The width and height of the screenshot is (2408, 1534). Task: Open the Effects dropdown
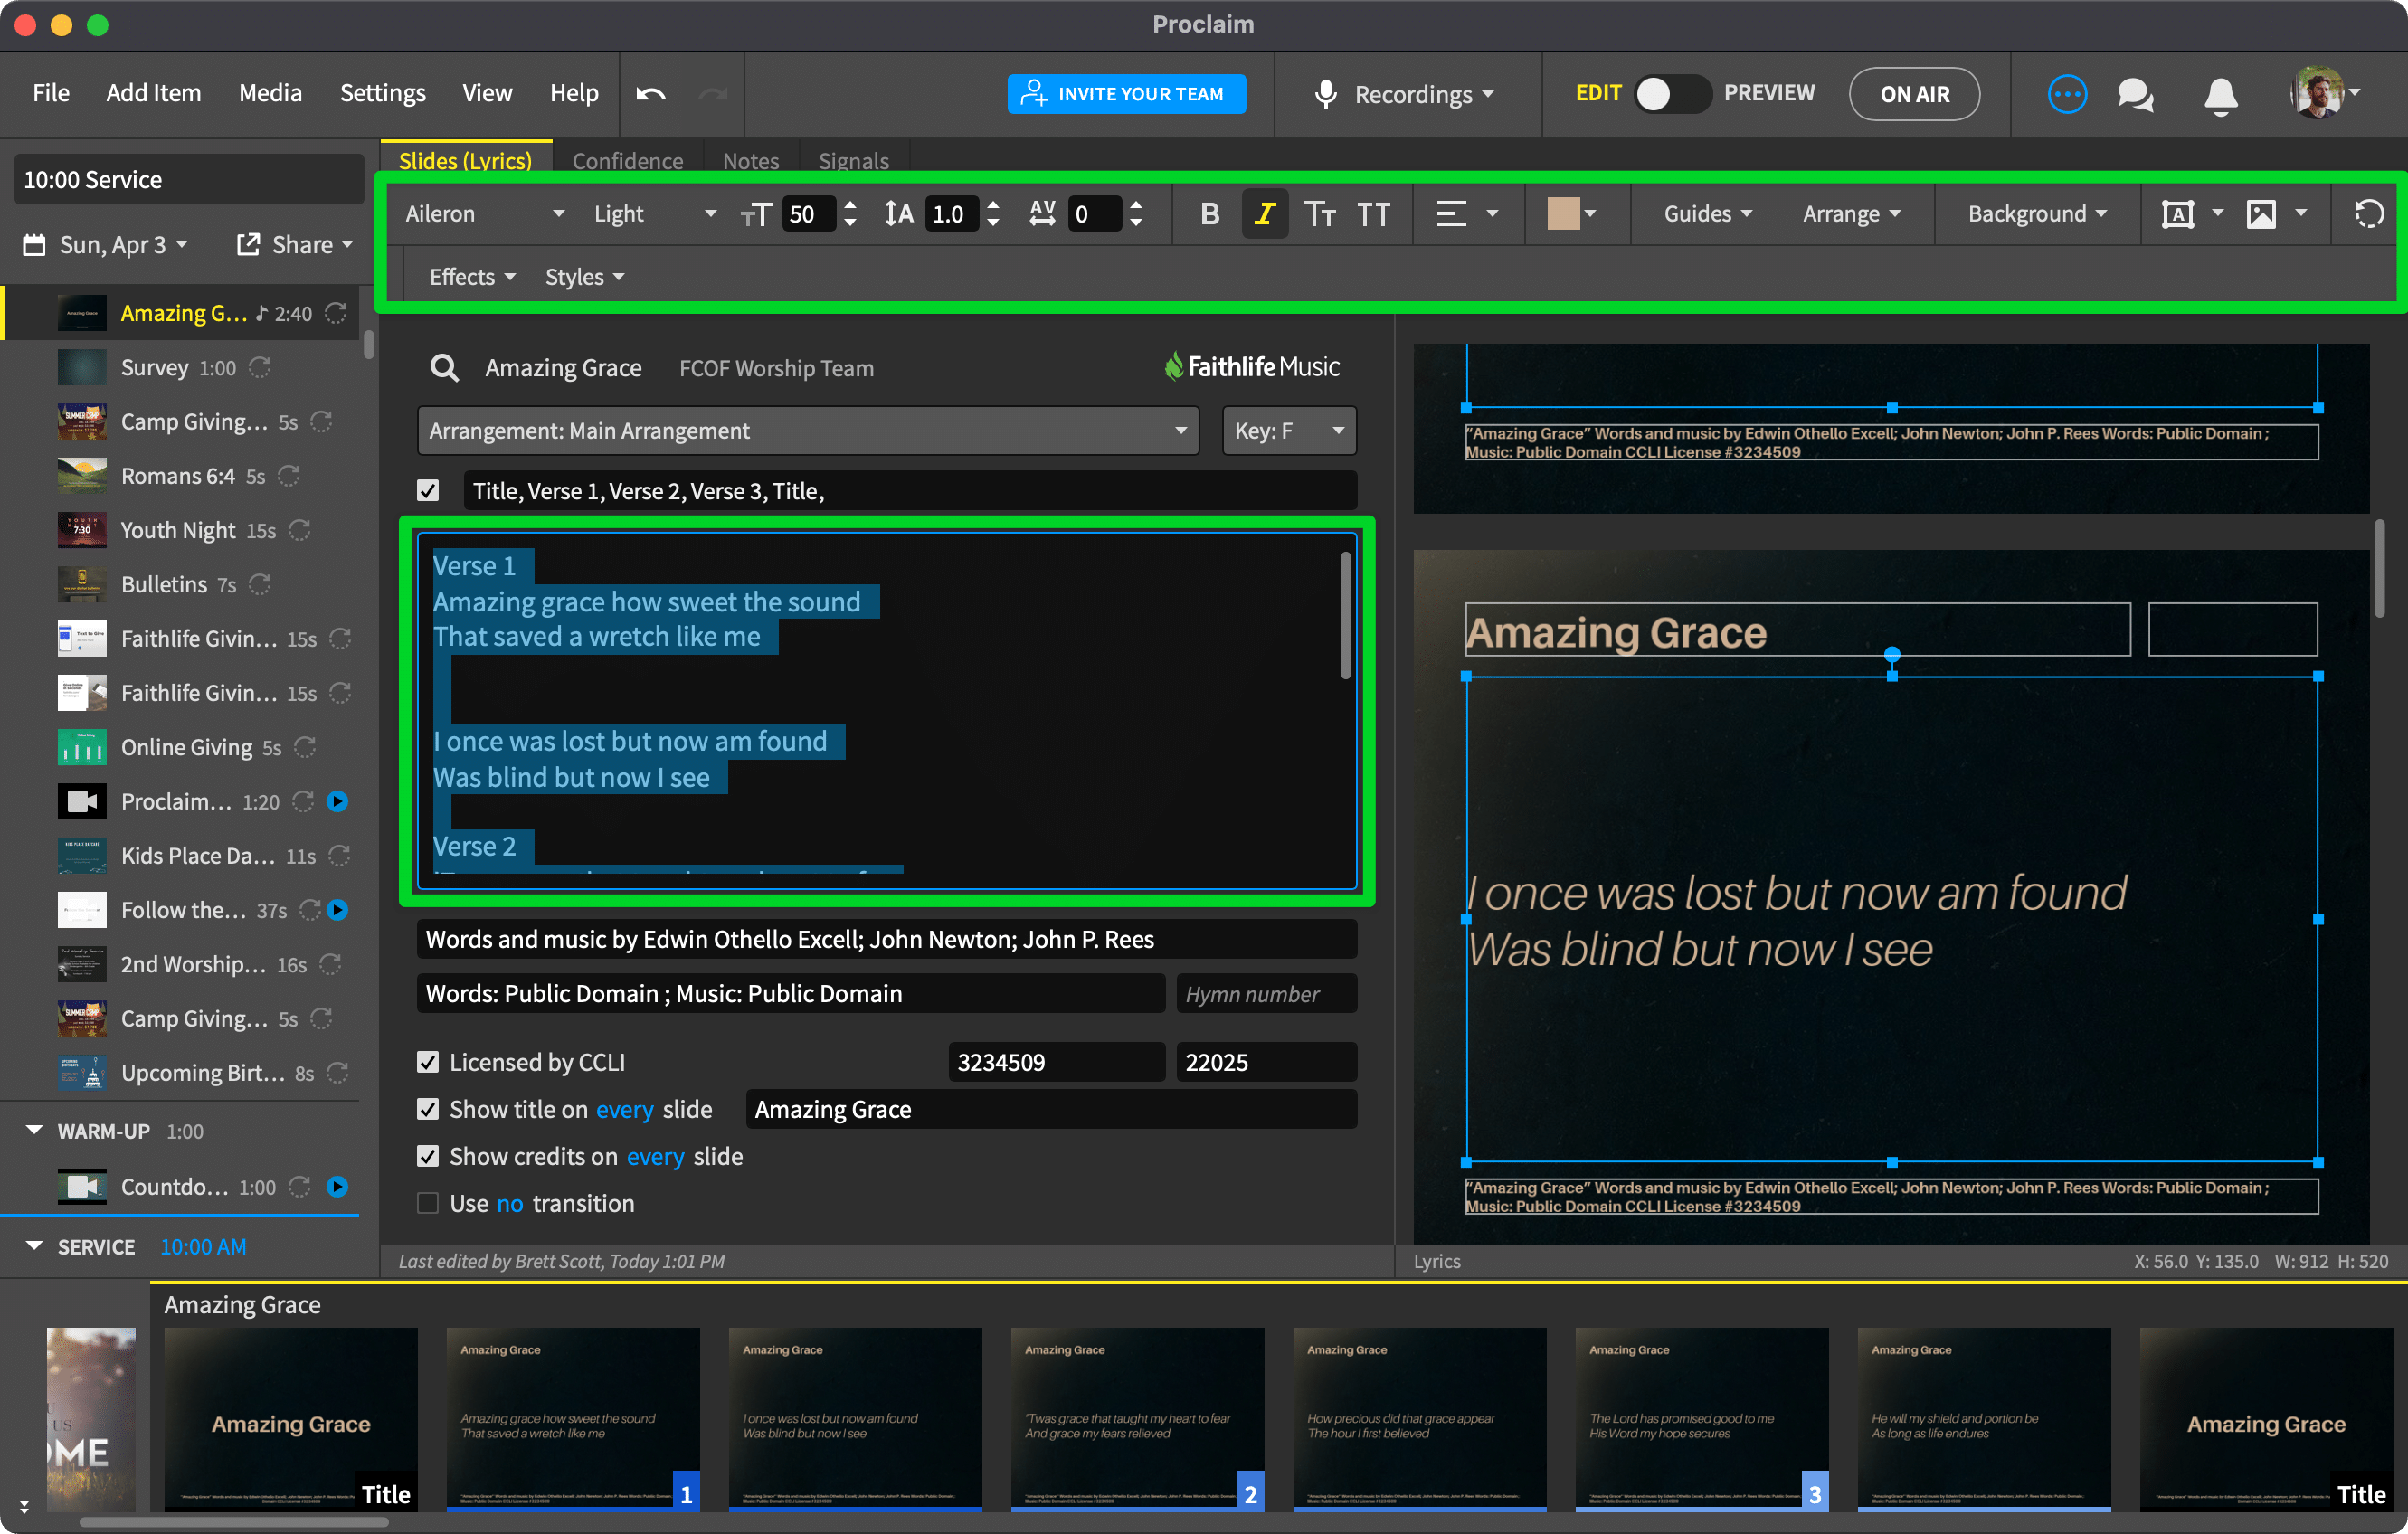tap(472, 277)
